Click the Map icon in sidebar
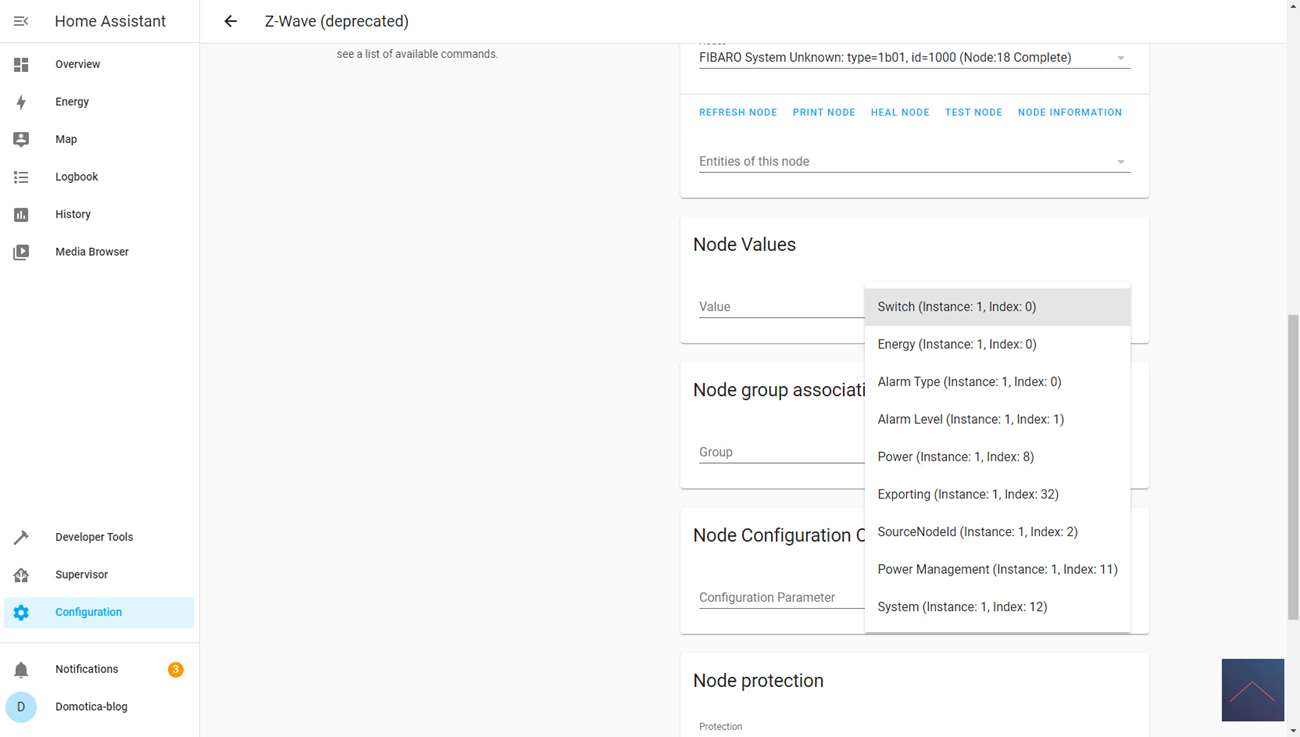 21,140
